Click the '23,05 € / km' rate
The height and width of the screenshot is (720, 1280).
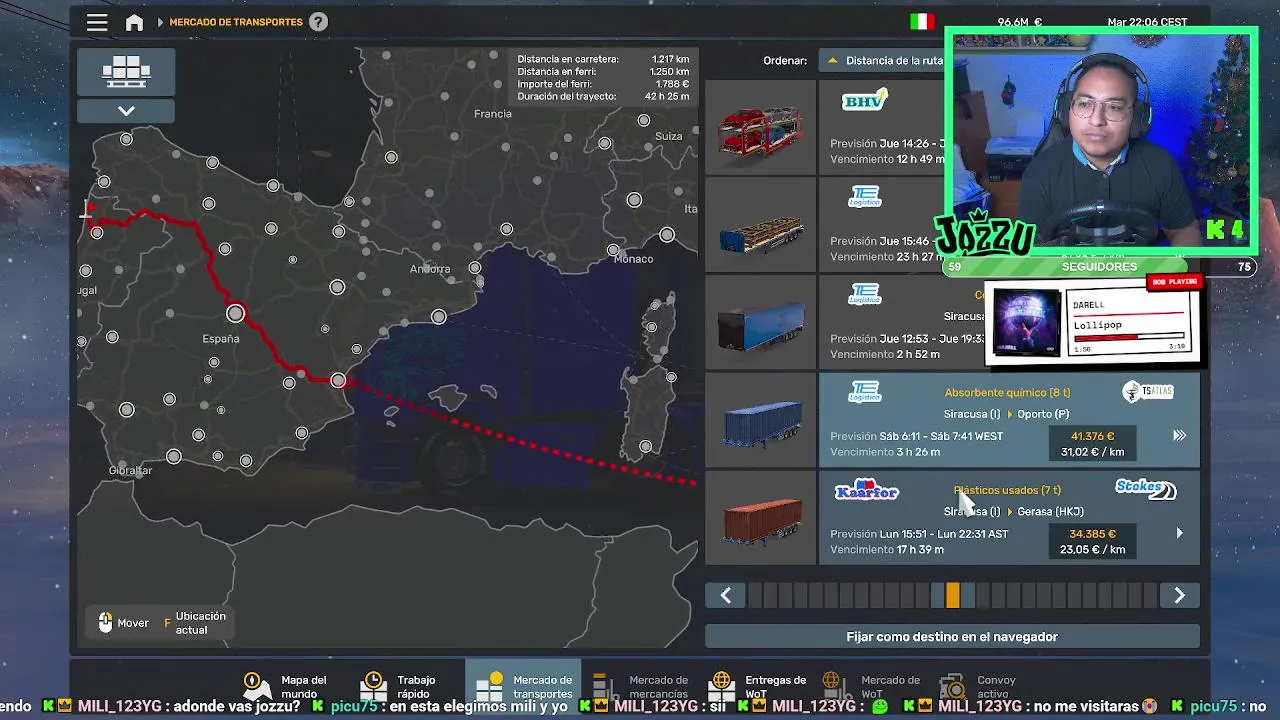tap(1092, 549)
